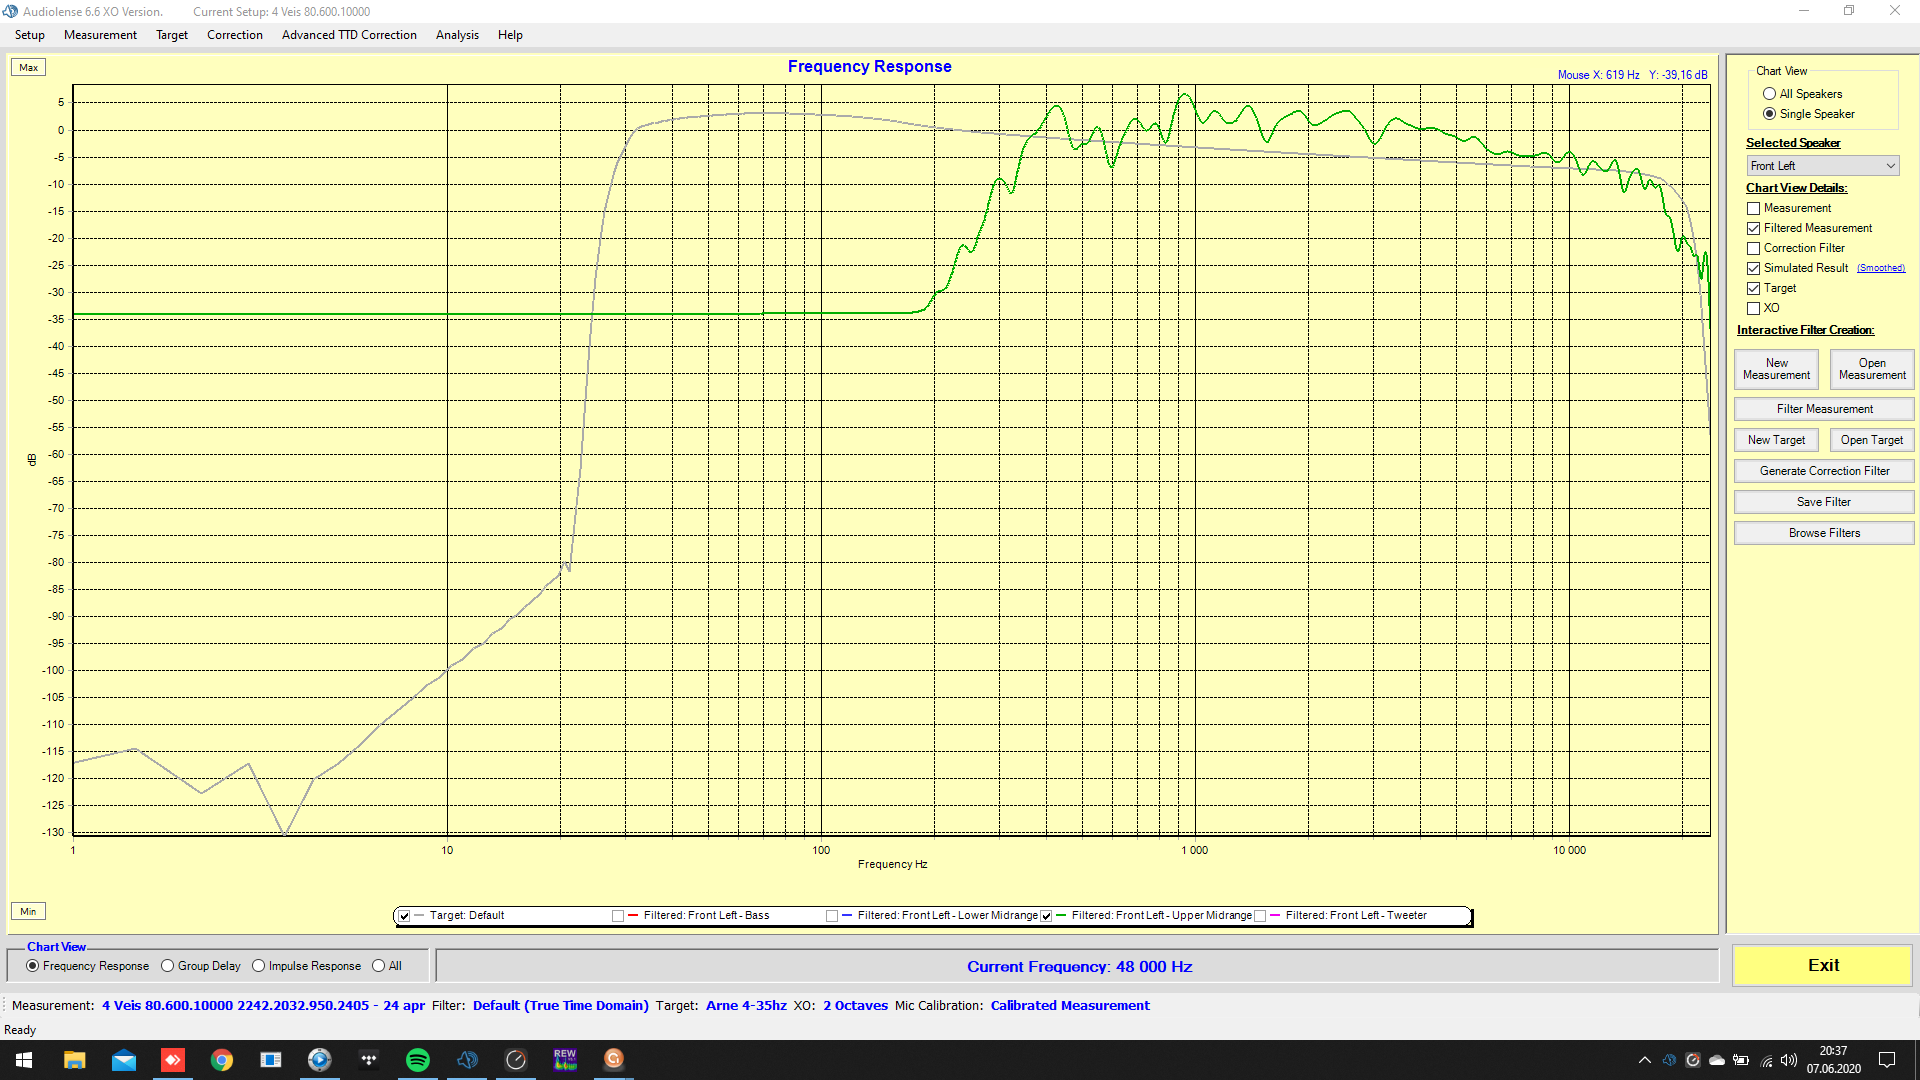The image size is (1920, 1080).
Task: Open the Target menu
Action: 172,35
